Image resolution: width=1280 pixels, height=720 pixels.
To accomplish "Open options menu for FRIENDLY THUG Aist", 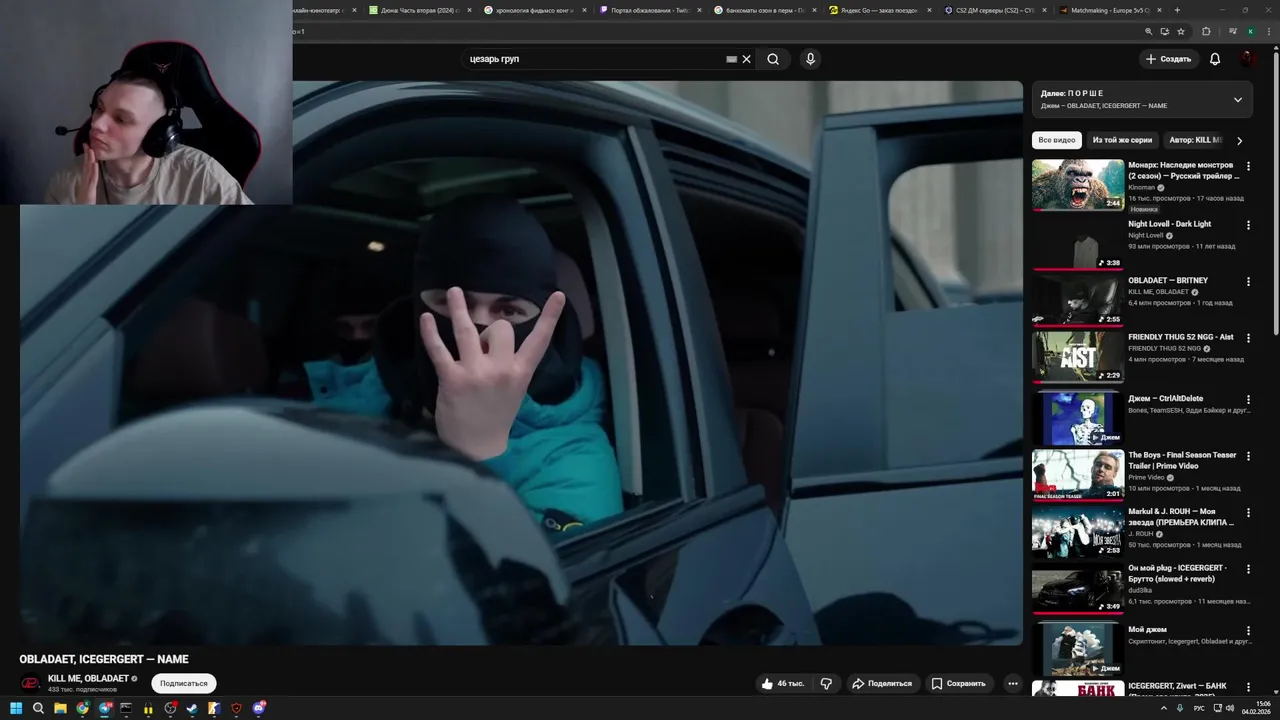I will click(1248, 338).
